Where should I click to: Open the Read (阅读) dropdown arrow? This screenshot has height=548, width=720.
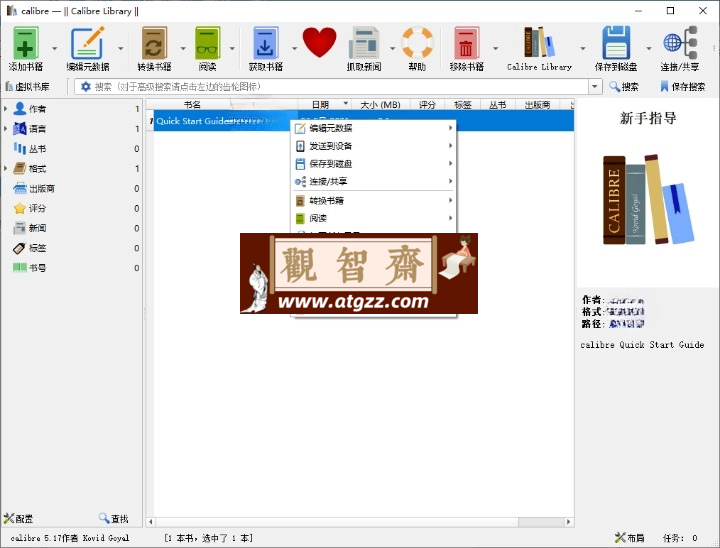pos(232,48)
